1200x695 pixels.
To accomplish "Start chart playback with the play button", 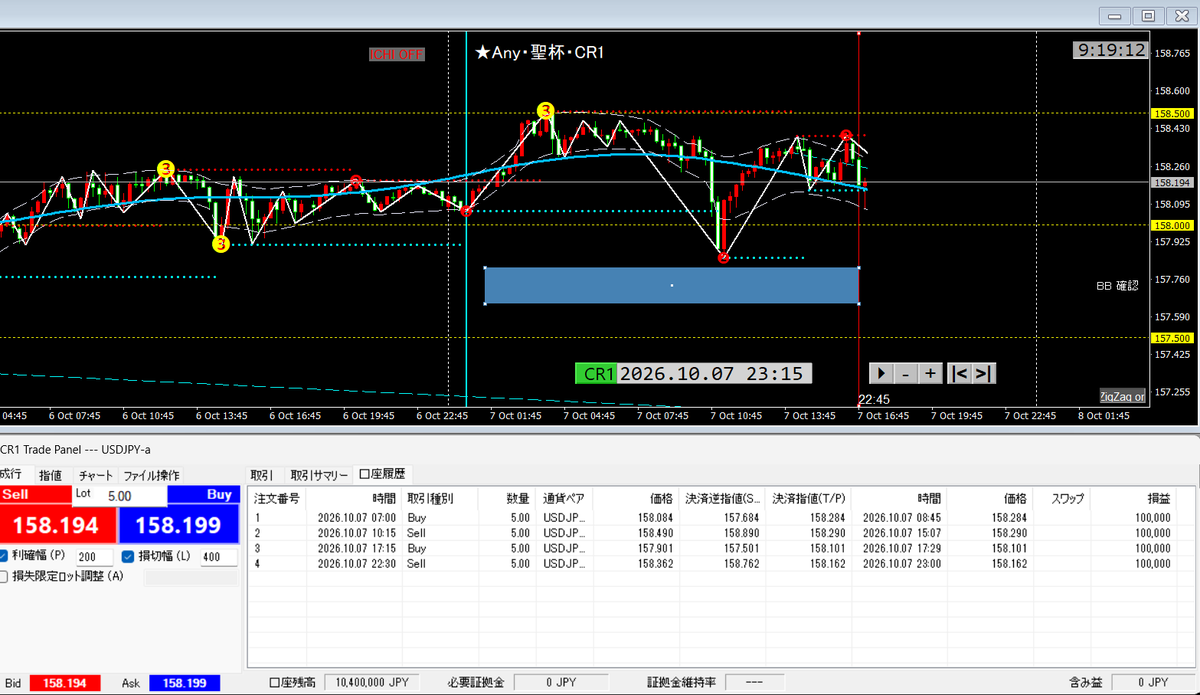I will pyautogui.click(x=881, y=373).
